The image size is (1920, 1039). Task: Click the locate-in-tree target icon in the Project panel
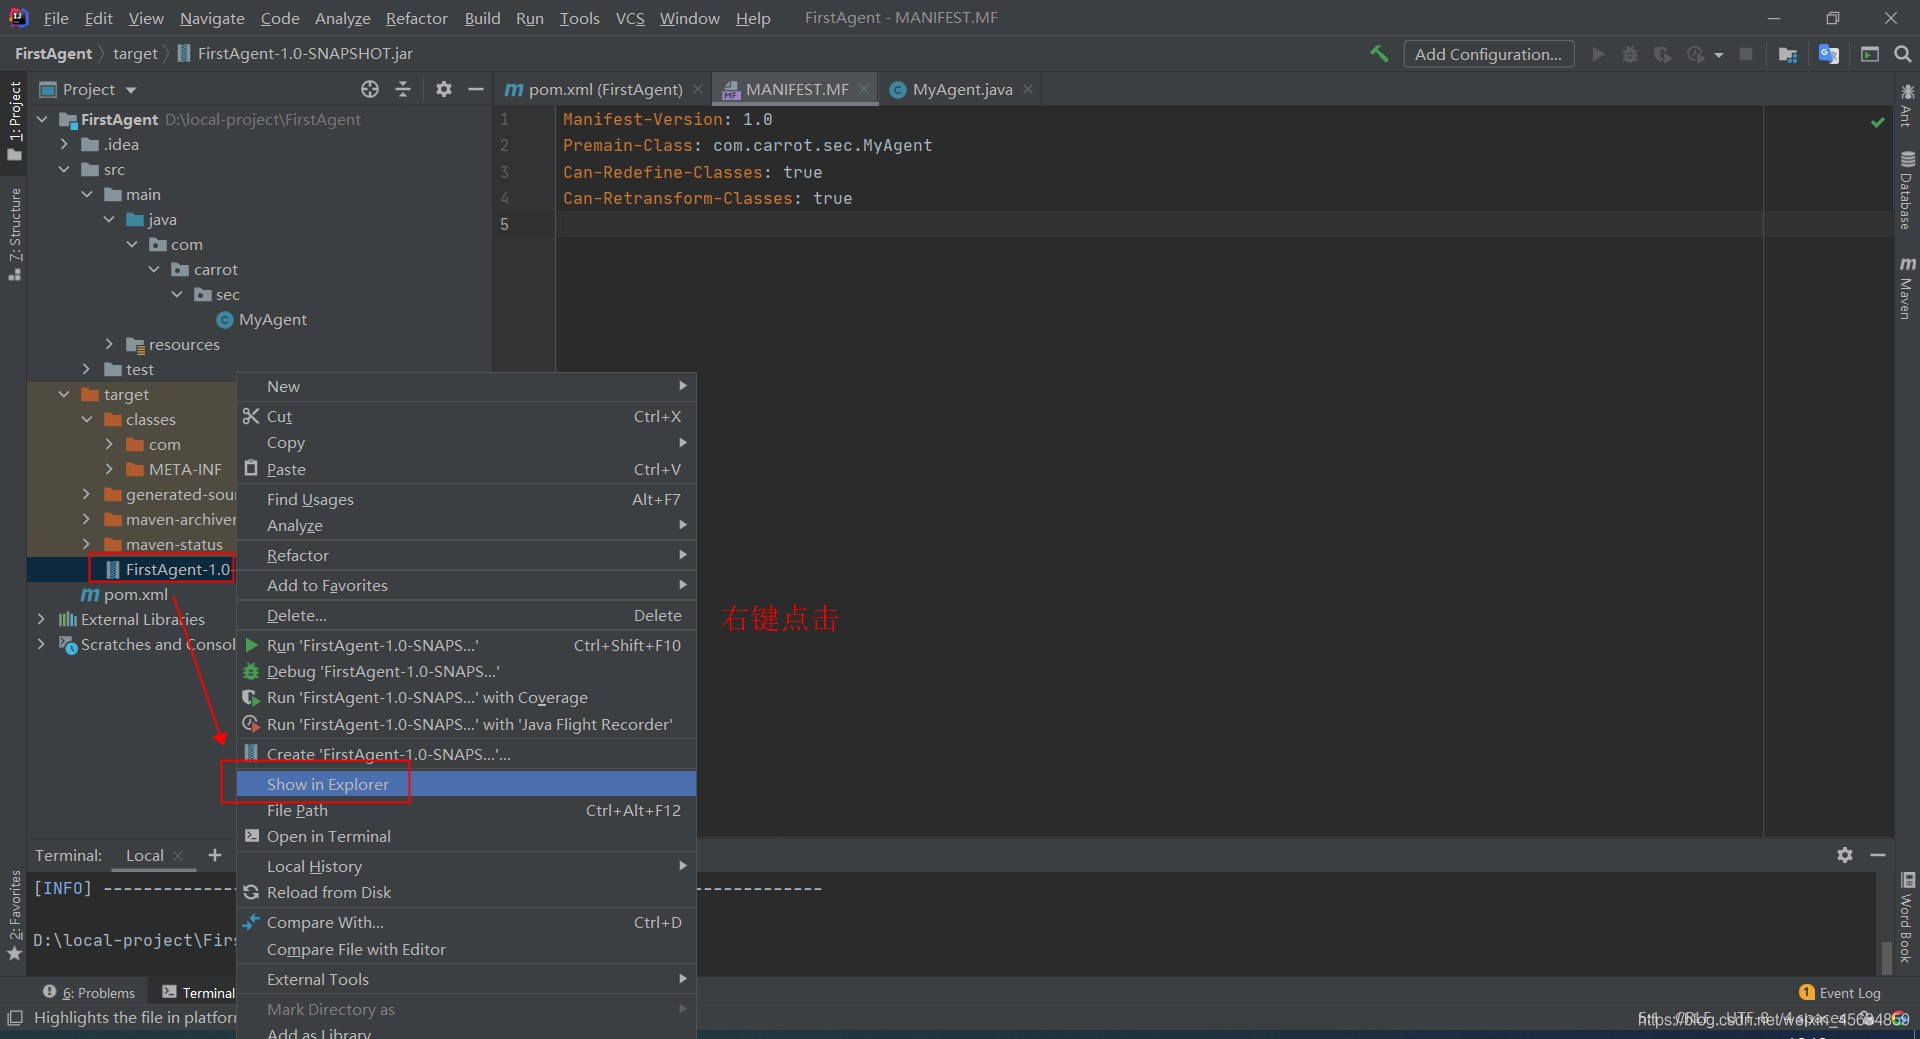(x=370, y=89)
